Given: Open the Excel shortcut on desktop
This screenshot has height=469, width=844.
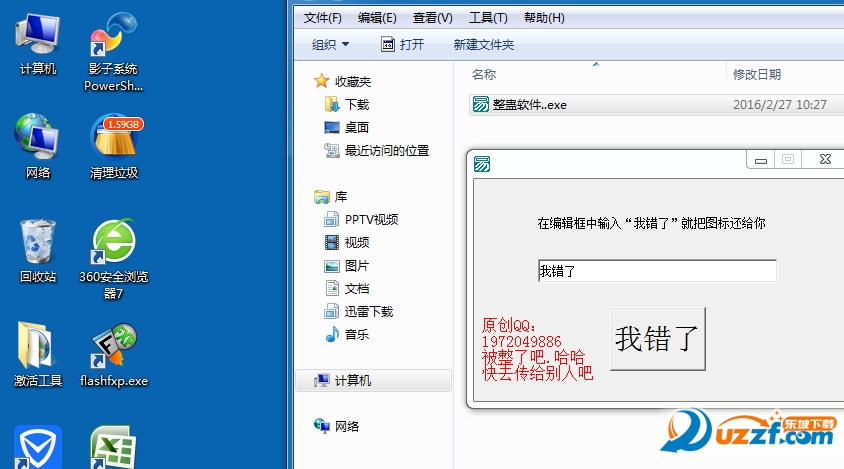Looking at the screenshot, I should 113,447.
